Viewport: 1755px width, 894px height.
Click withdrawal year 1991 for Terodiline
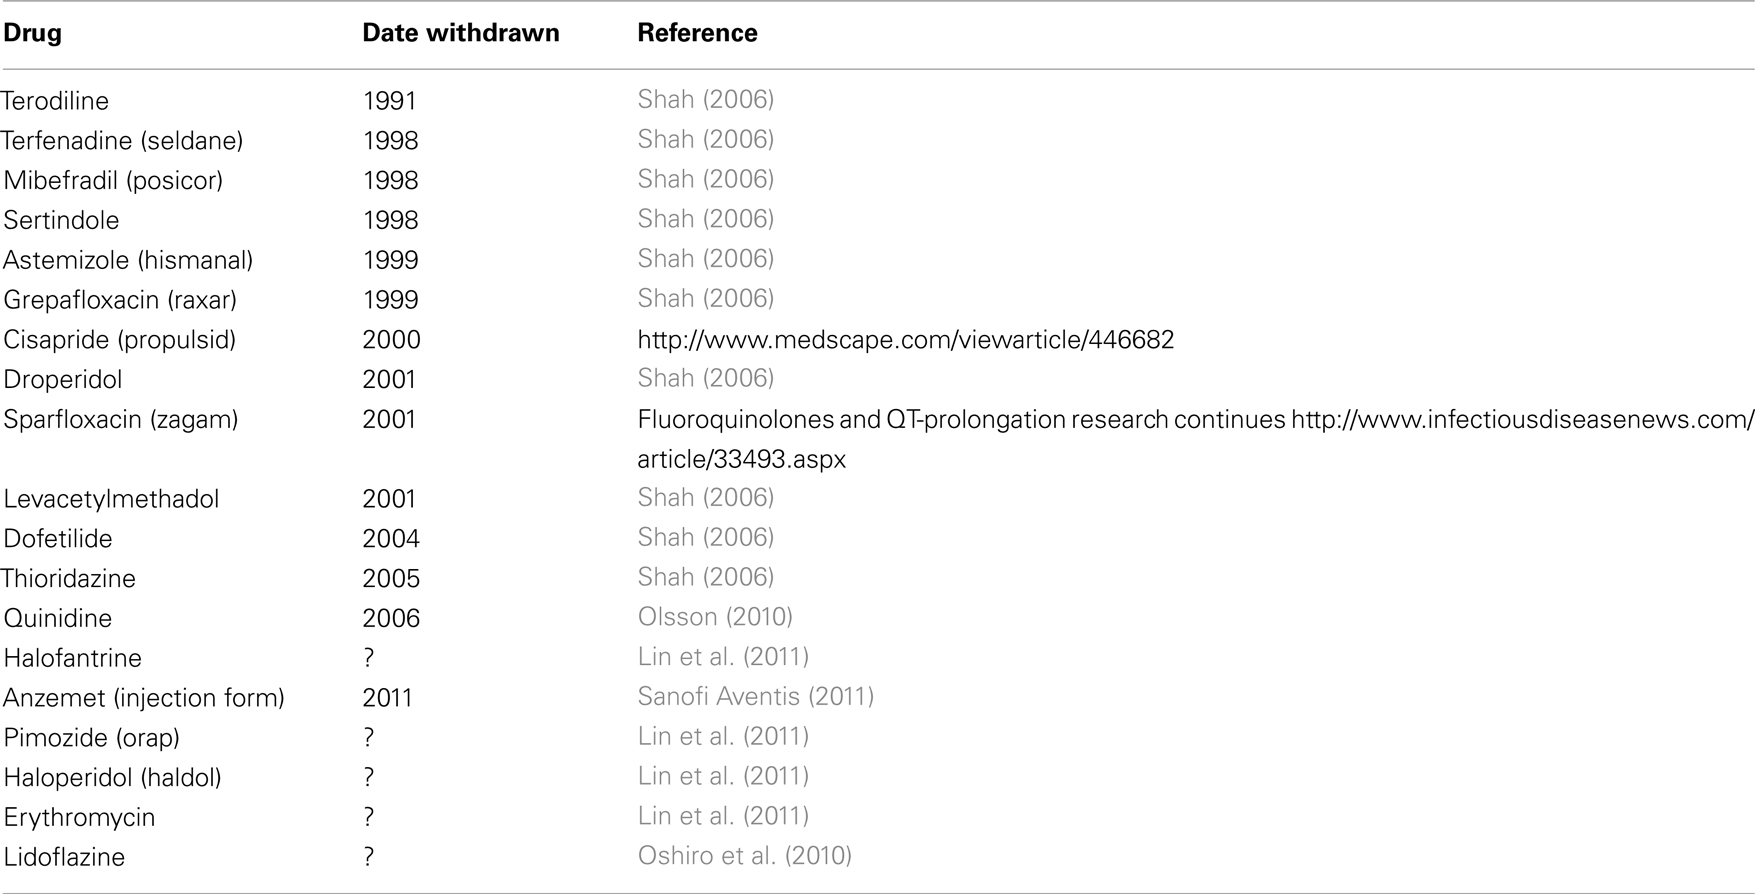[x=390, y=100]
